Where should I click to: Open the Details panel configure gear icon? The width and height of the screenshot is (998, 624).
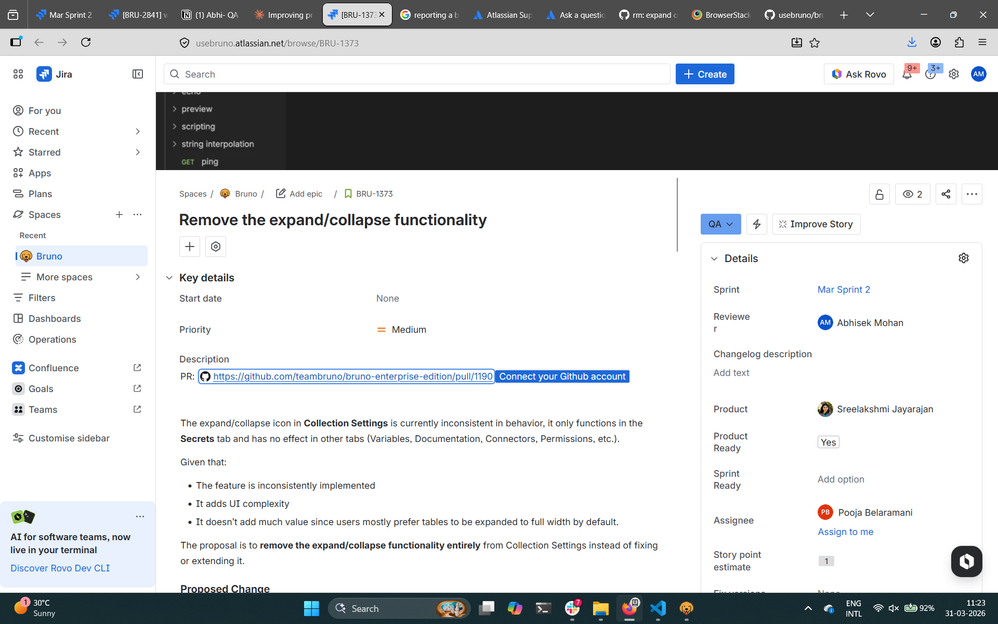click(964, 258)
